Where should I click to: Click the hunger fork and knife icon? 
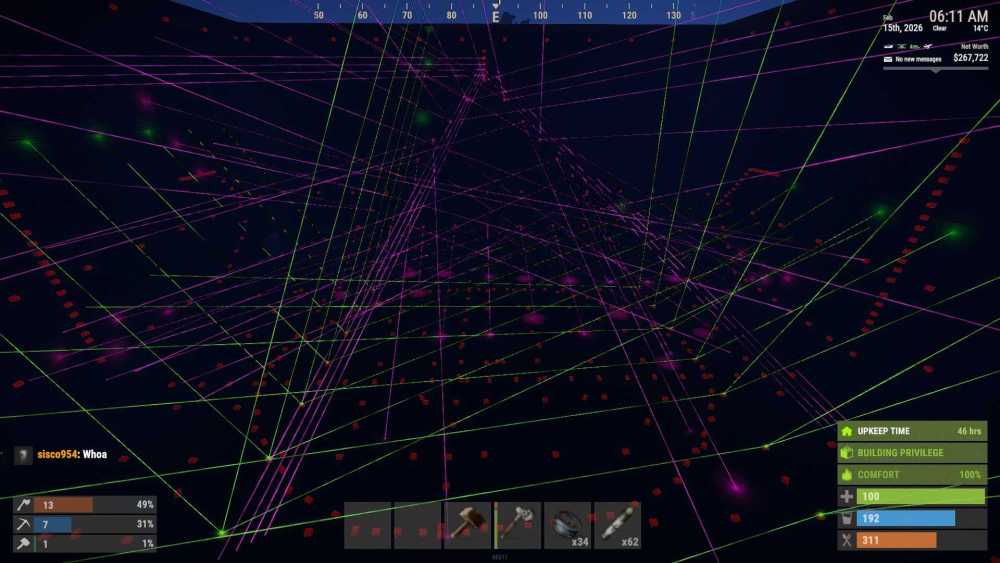point(846,541)
